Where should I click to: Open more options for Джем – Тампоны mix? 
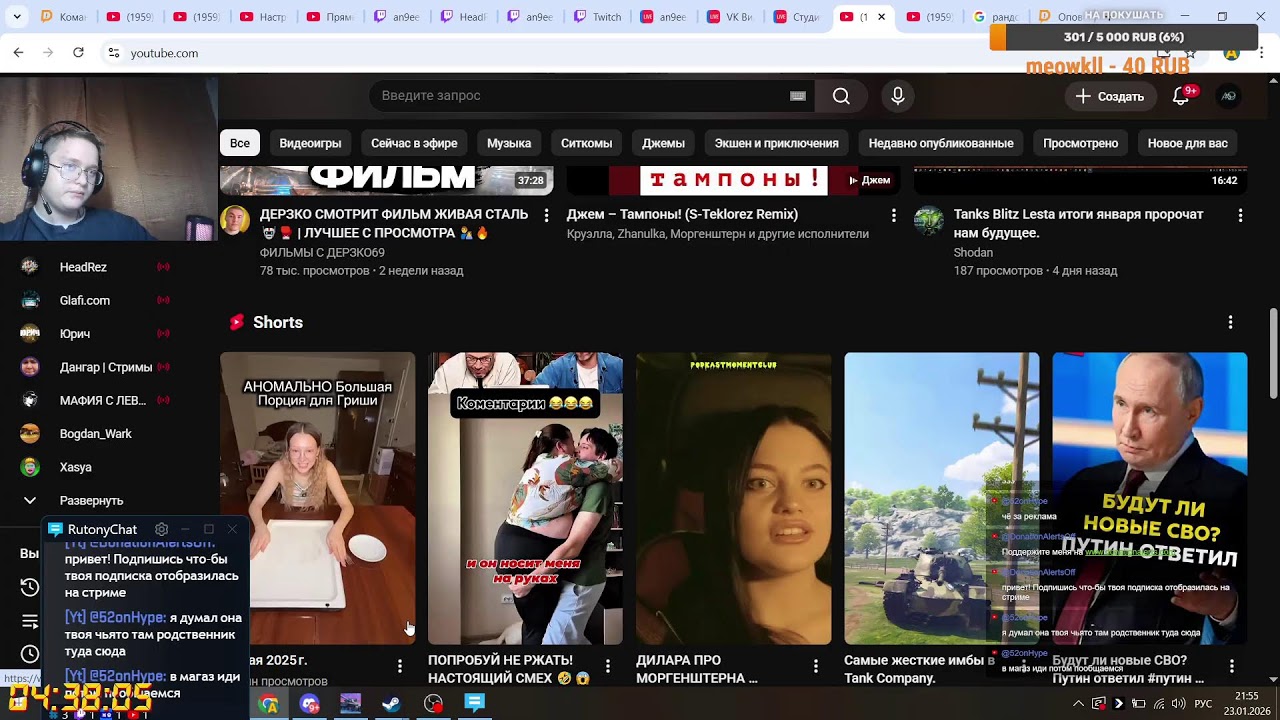pos(894,215)
